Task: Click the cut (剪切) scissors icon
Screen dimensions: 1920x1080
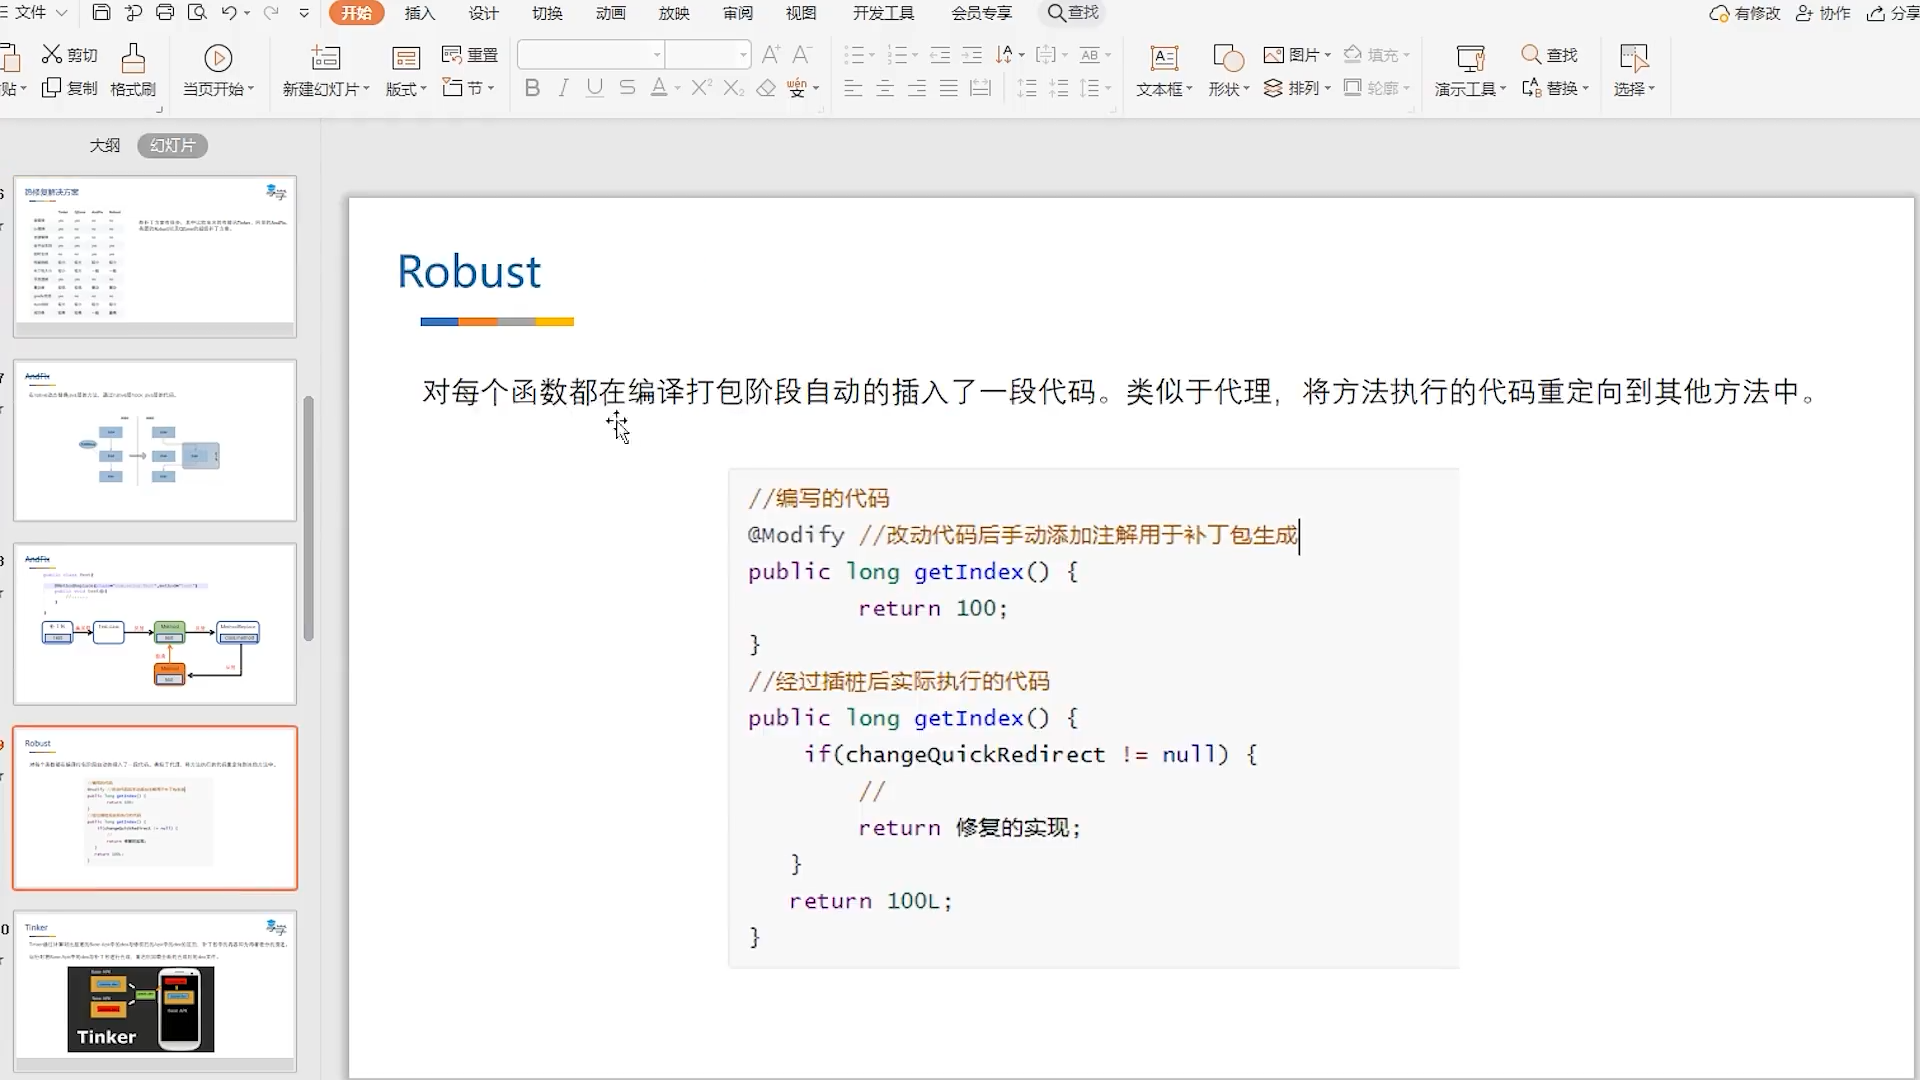Action: click(x=52, y=54)
